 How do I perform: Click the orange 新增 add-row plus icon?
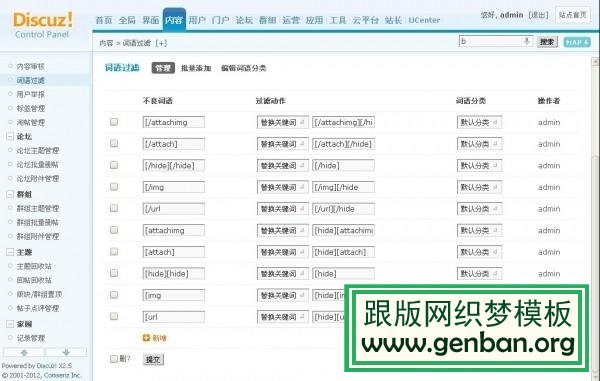coord(146,338)
